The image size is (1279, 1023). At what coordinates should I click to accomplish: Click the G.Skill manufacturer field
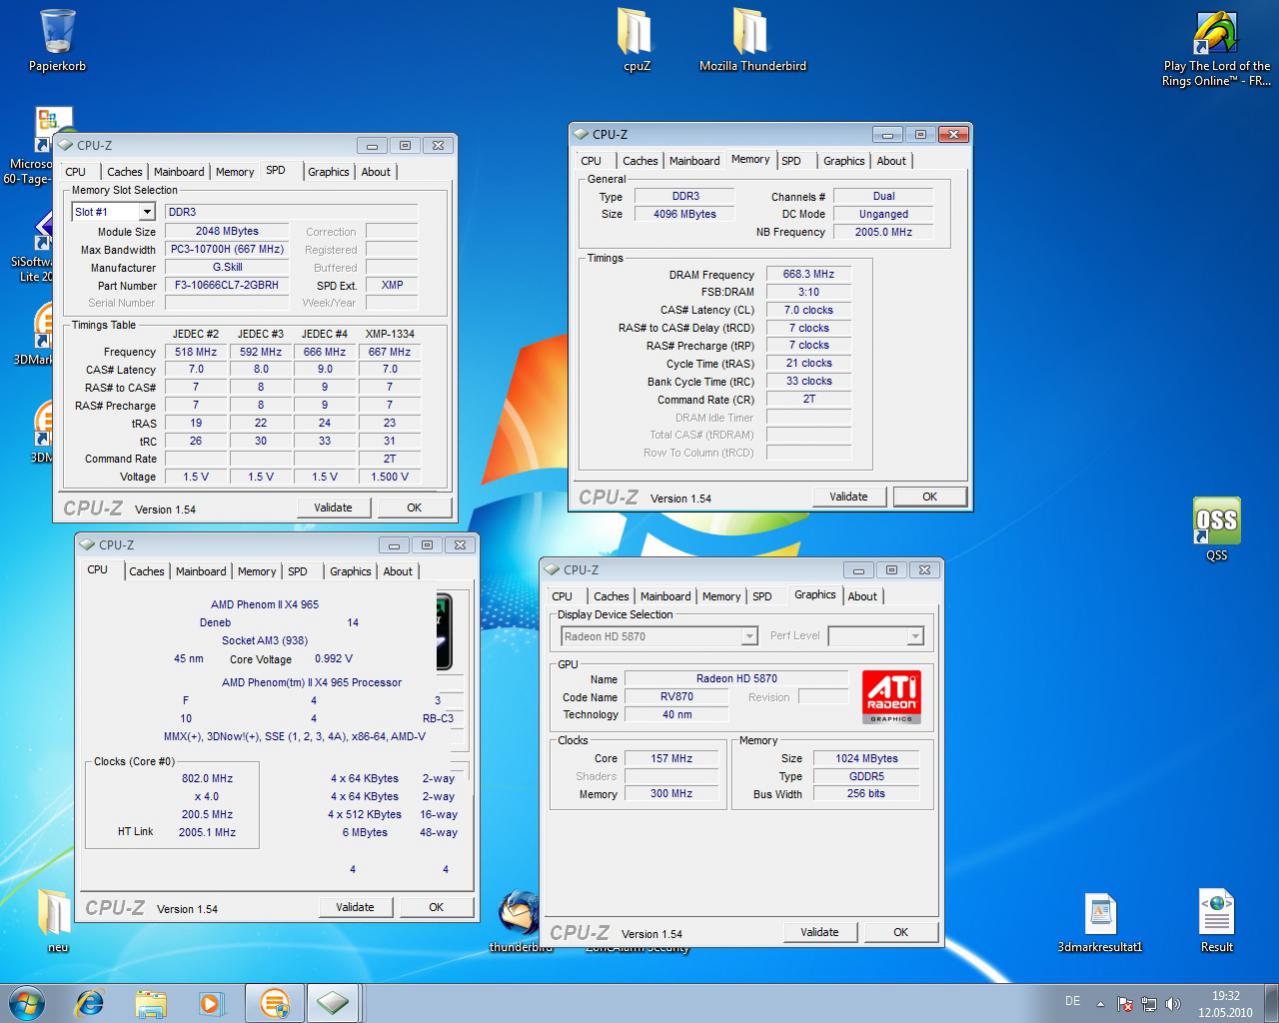[227, 267]
